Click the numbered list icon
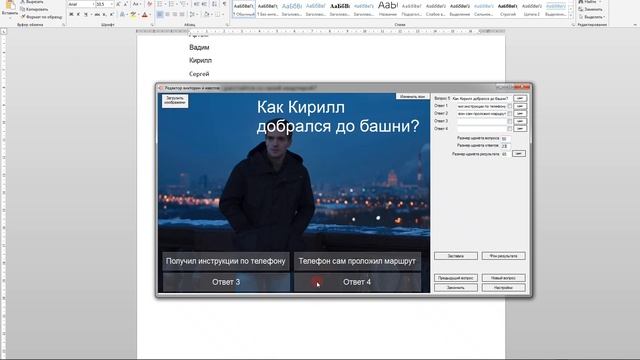Viewport: 640px width, 360px height. [x=171, y=4]
